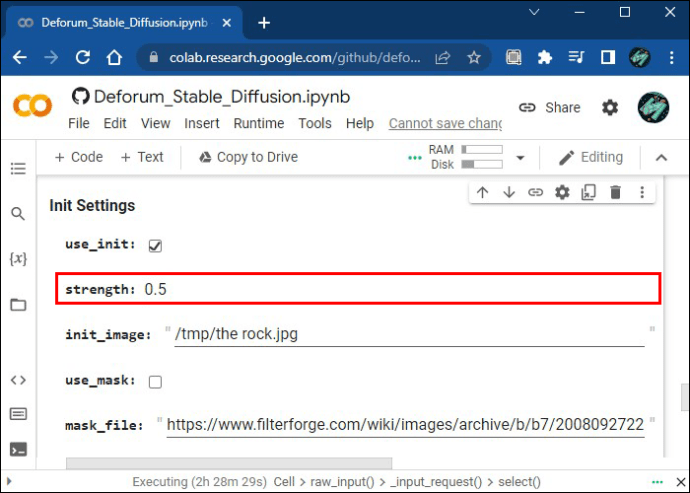Enable the use_mask checkbox
This screenshot has height=493, width=690.
tap(155, 382)
